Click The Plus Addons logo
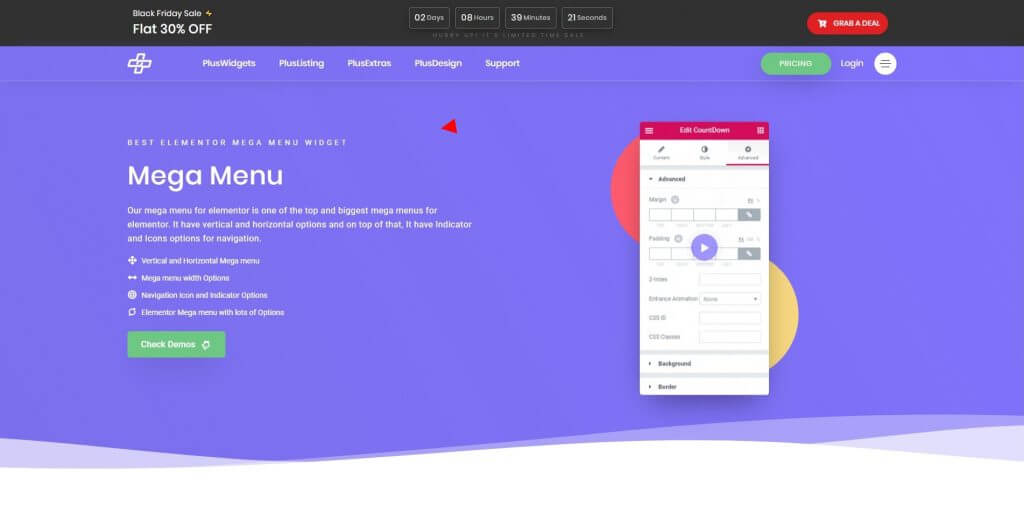 click(x=139, y=63)
